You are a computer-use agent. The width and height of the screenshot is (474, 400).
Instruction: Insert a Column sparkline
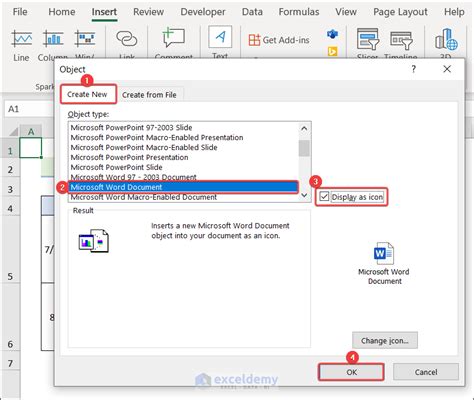53,45
